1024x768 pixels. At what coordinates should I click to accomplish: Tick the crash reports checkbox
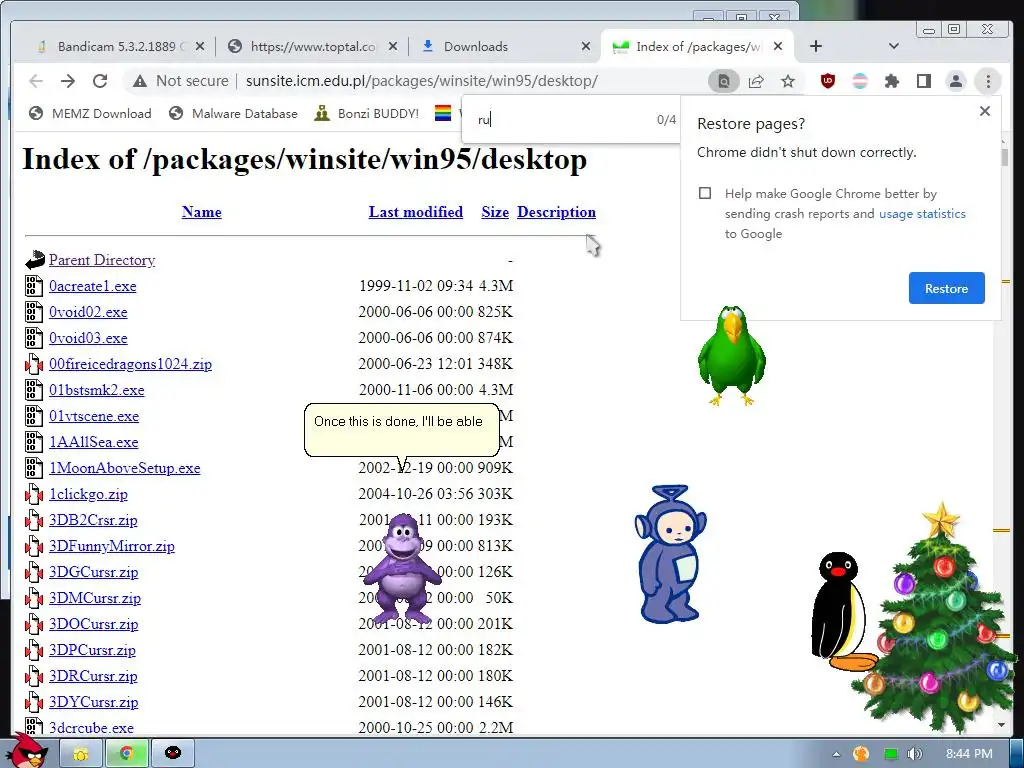coord(705,193)
